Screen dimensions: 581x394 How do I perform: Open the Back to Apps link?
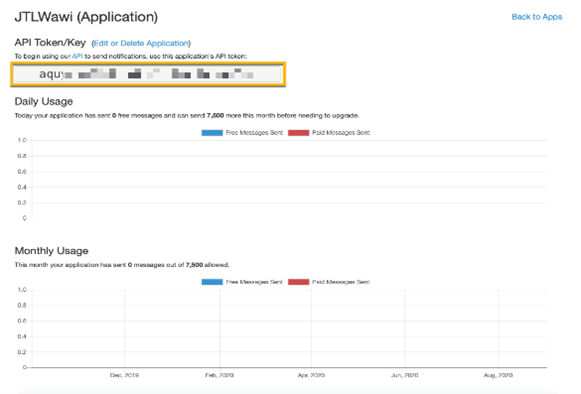537,17
